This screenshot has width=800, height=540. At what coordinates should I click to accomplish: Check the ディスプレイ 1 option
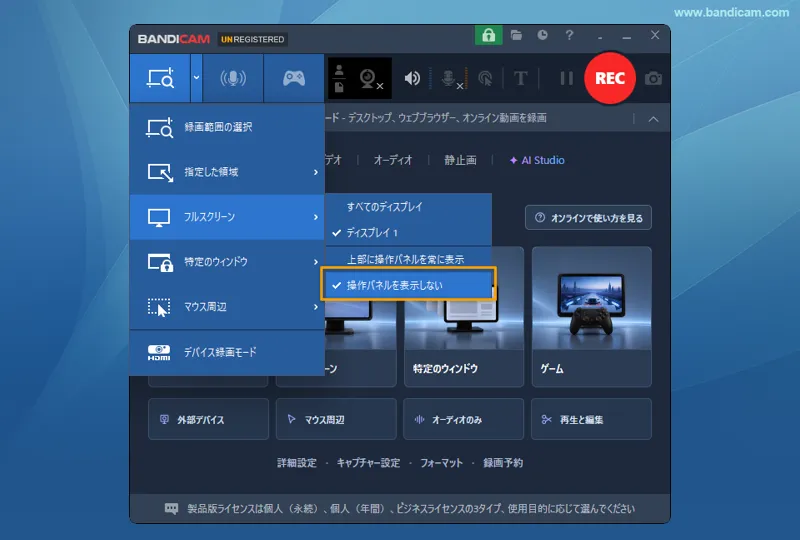tap(408, 233)
